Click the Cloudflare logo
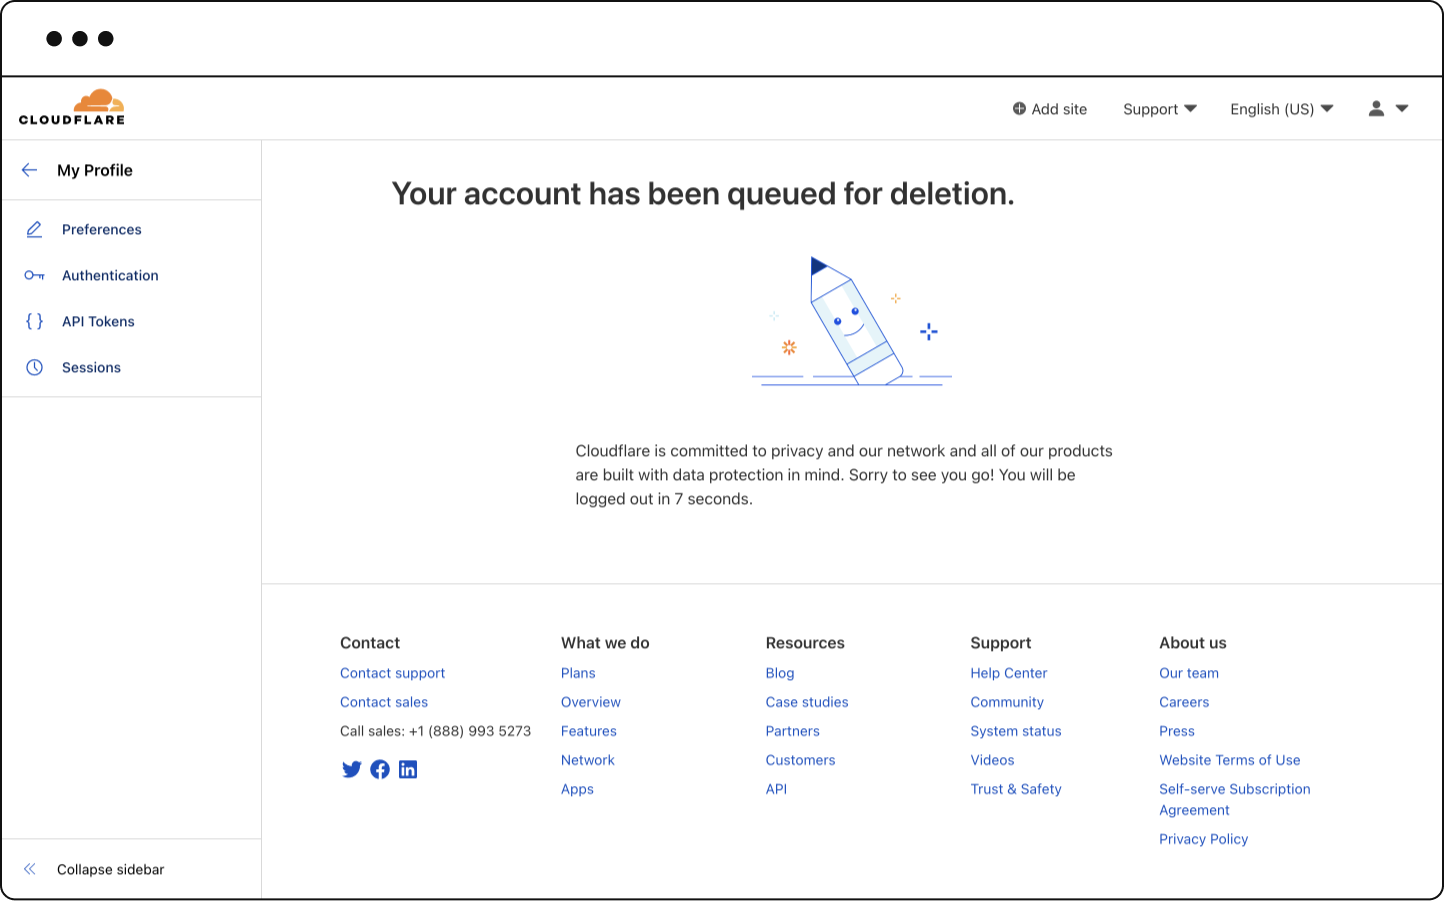Screen dimensions: 1444x901 (x=72, y=107)
